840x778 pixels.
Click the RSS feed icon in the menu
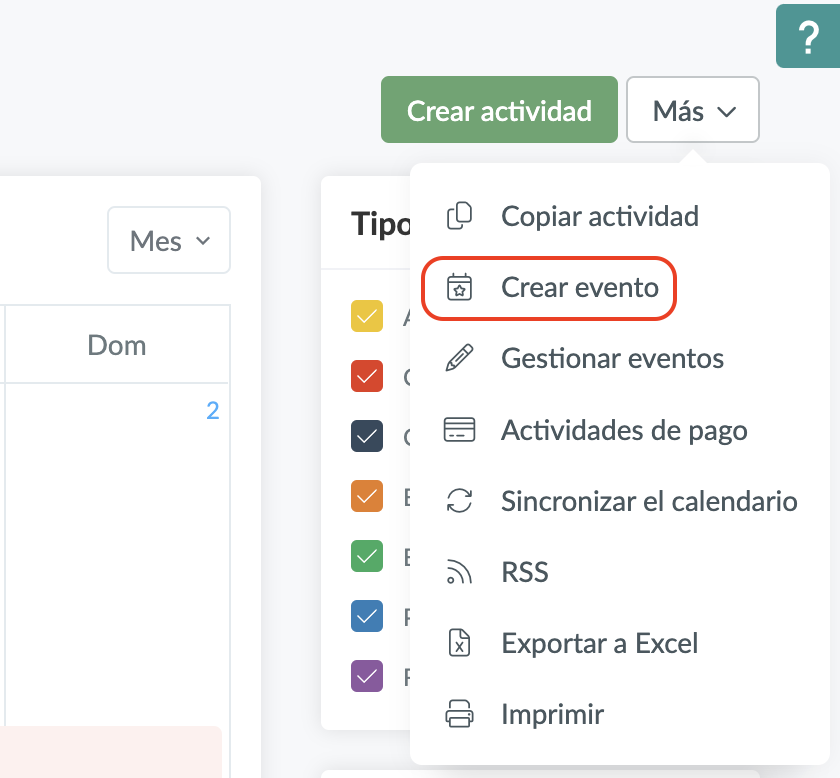[460, 572]
